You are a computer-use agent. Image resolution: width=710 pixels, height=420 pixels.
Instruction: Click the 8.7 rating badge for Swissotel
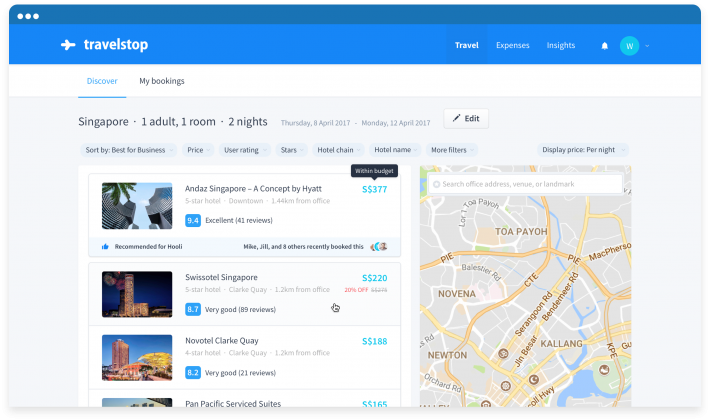coord(193,310)
